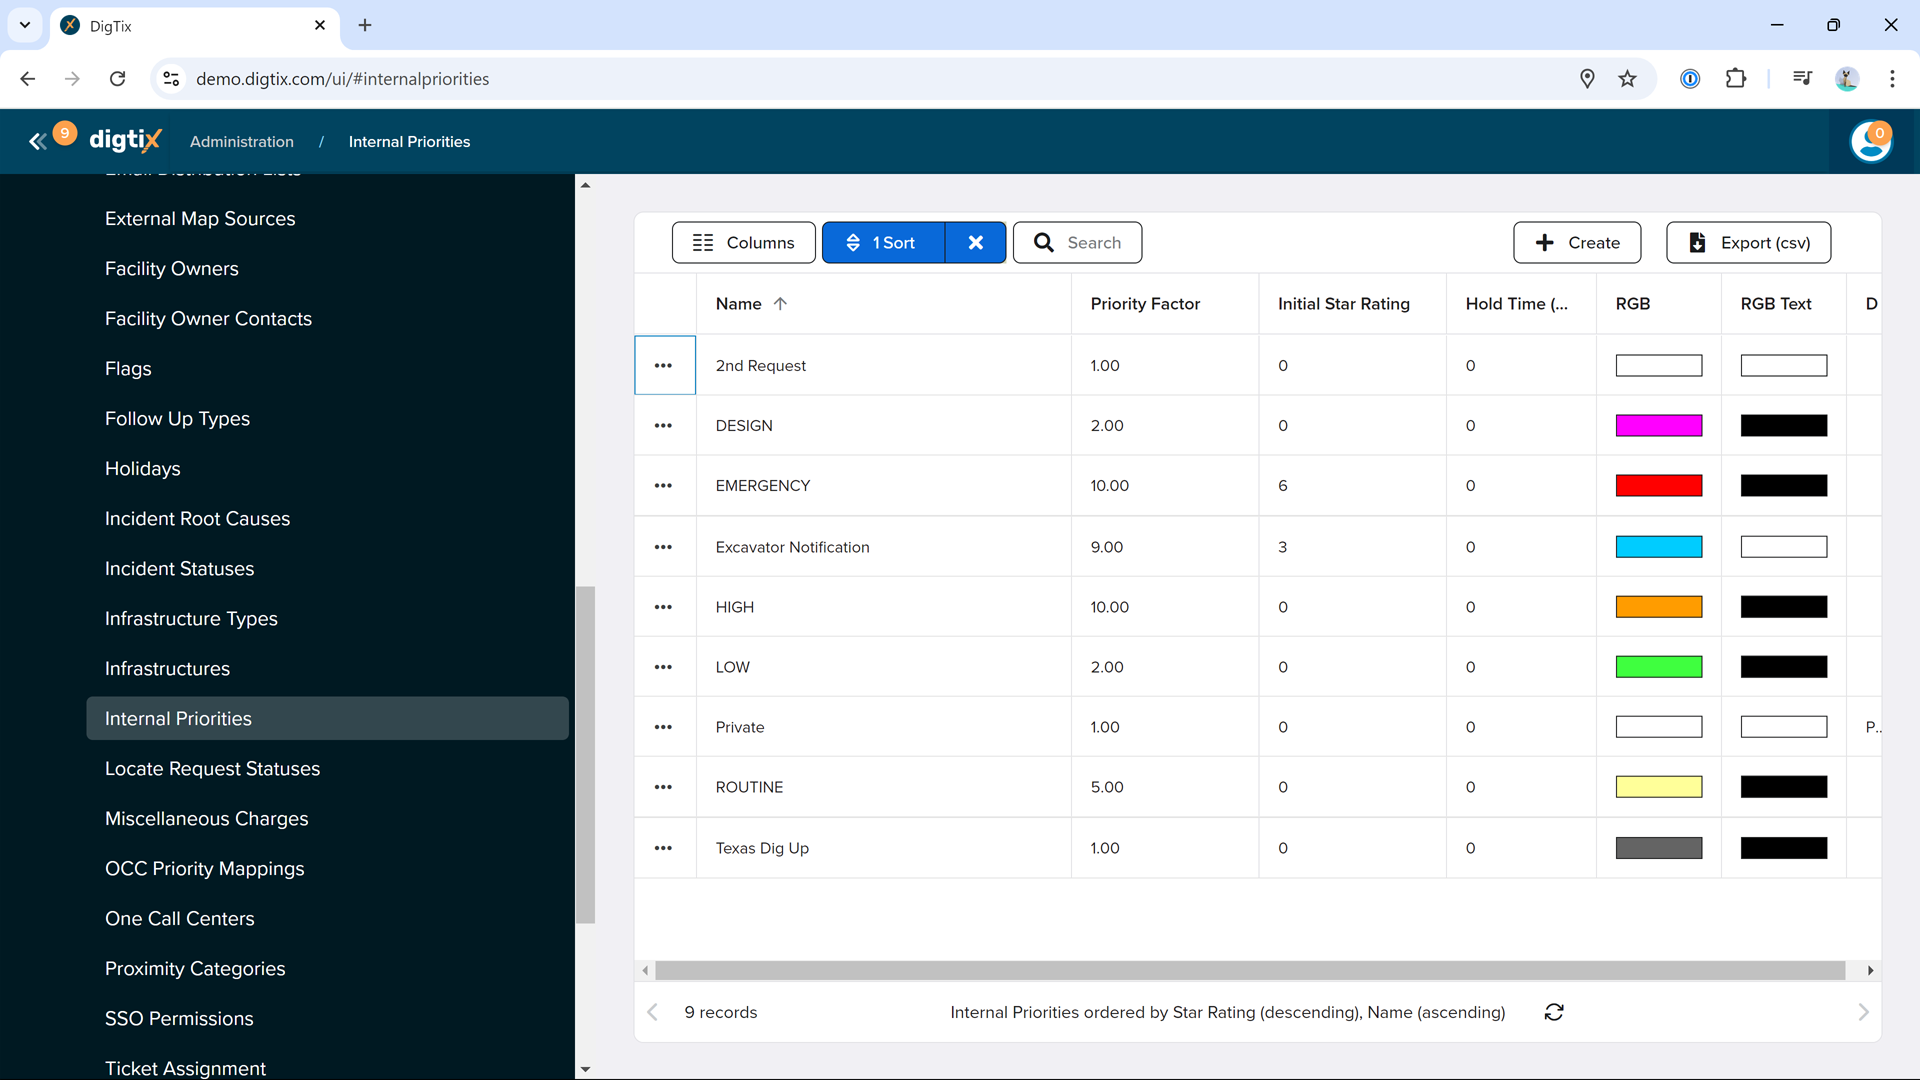This screenshot has width=1920, height=1080.
Task: Open the 1 Sort options
Action: 883,243
